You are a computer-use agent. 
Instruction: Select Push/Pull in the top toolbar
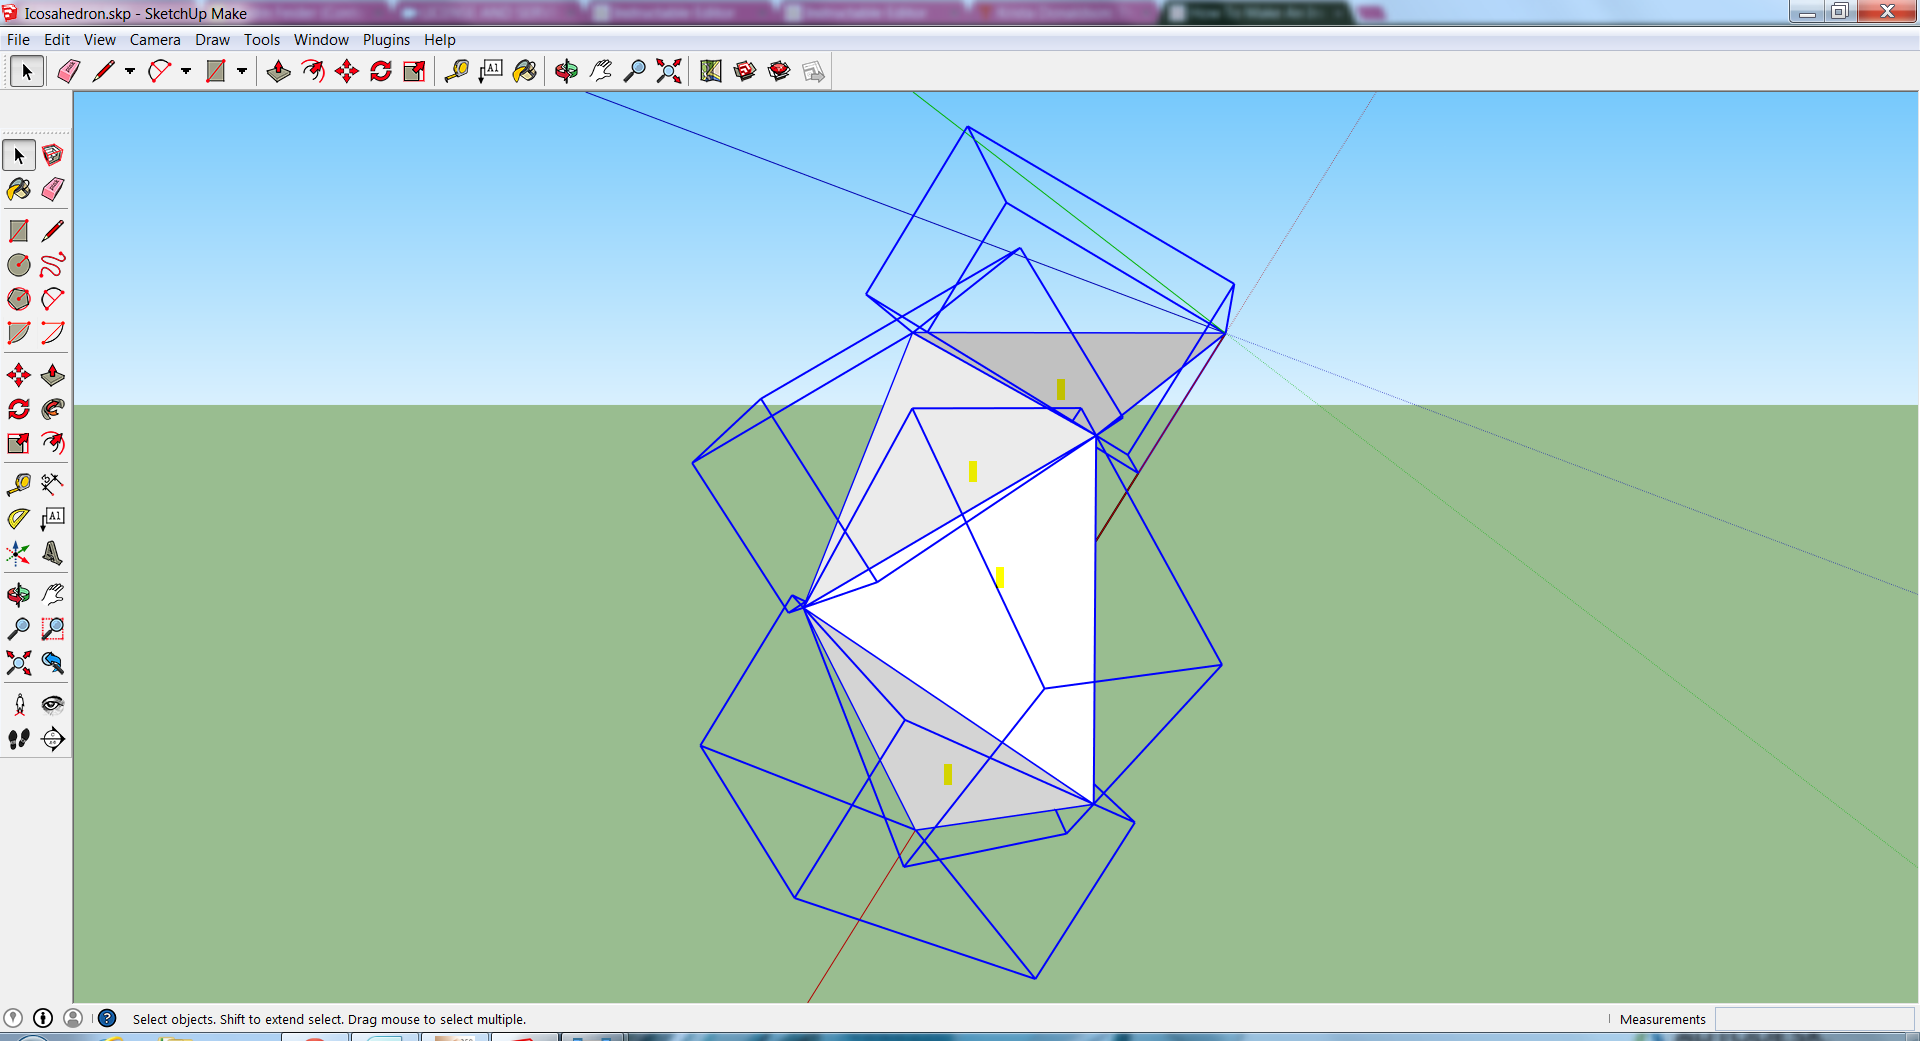(279, 71)
